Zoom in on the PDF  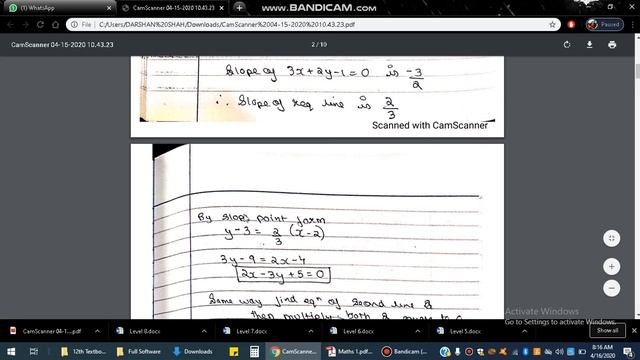point(611,267)
